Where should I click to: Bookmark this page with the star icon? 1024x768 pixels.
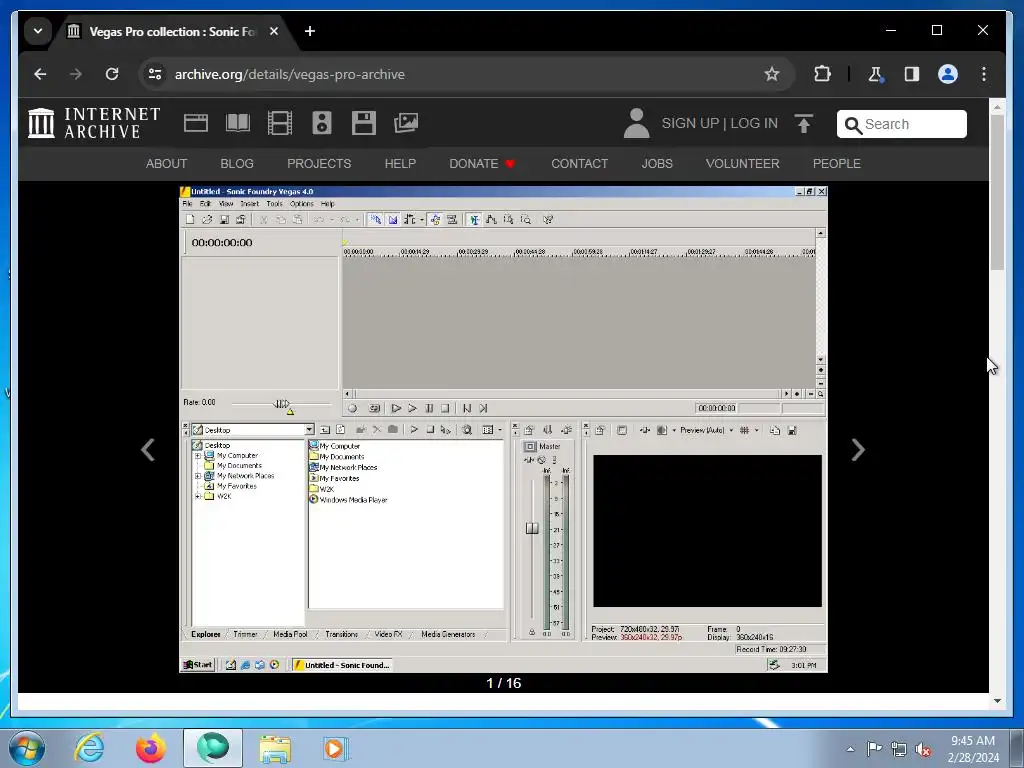771,74
